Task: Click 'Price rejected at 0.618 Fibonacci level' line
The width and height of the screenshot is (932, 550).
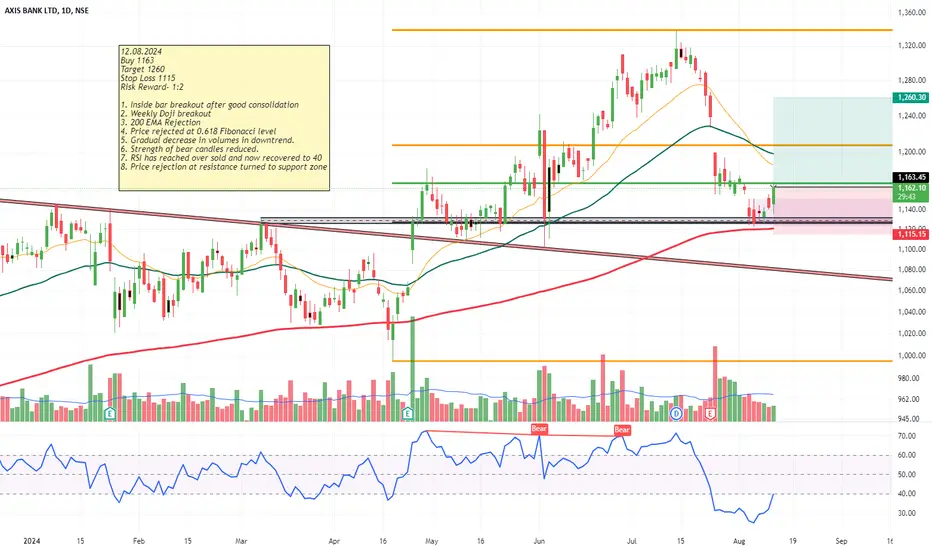Action: 199,131
